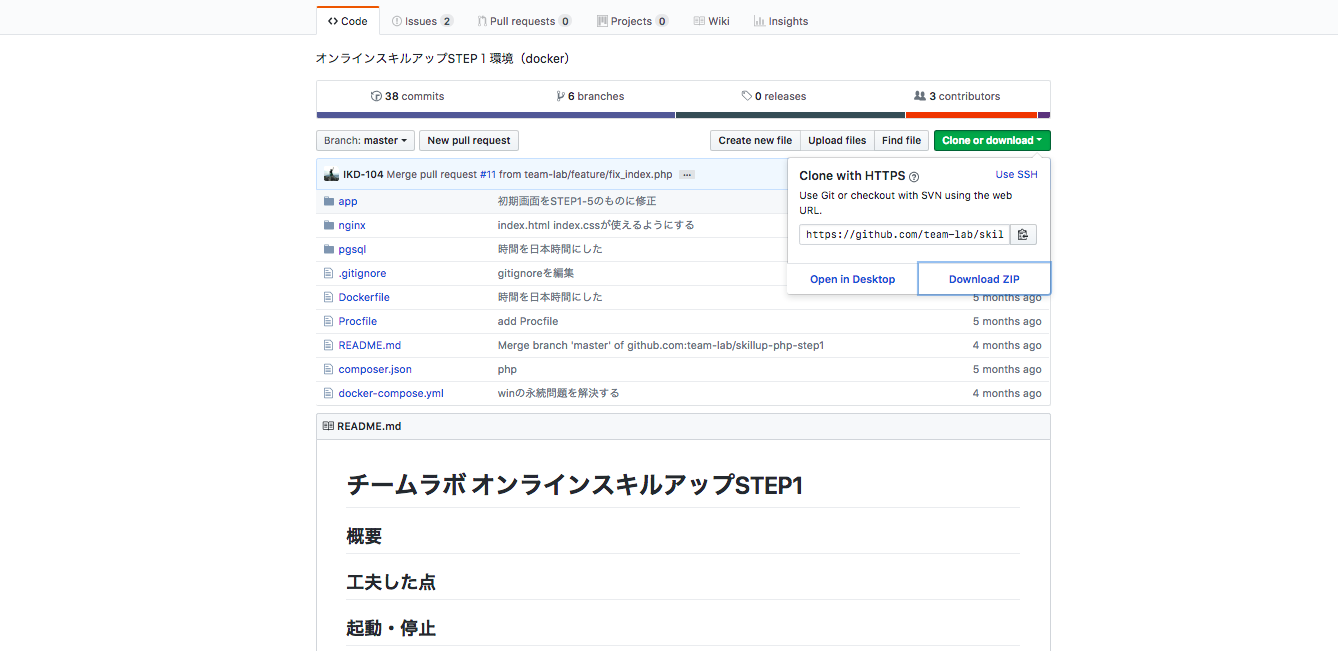Expand commit message ellipsis button
The height and width of the screenshot is (651, 1338).
686,174
